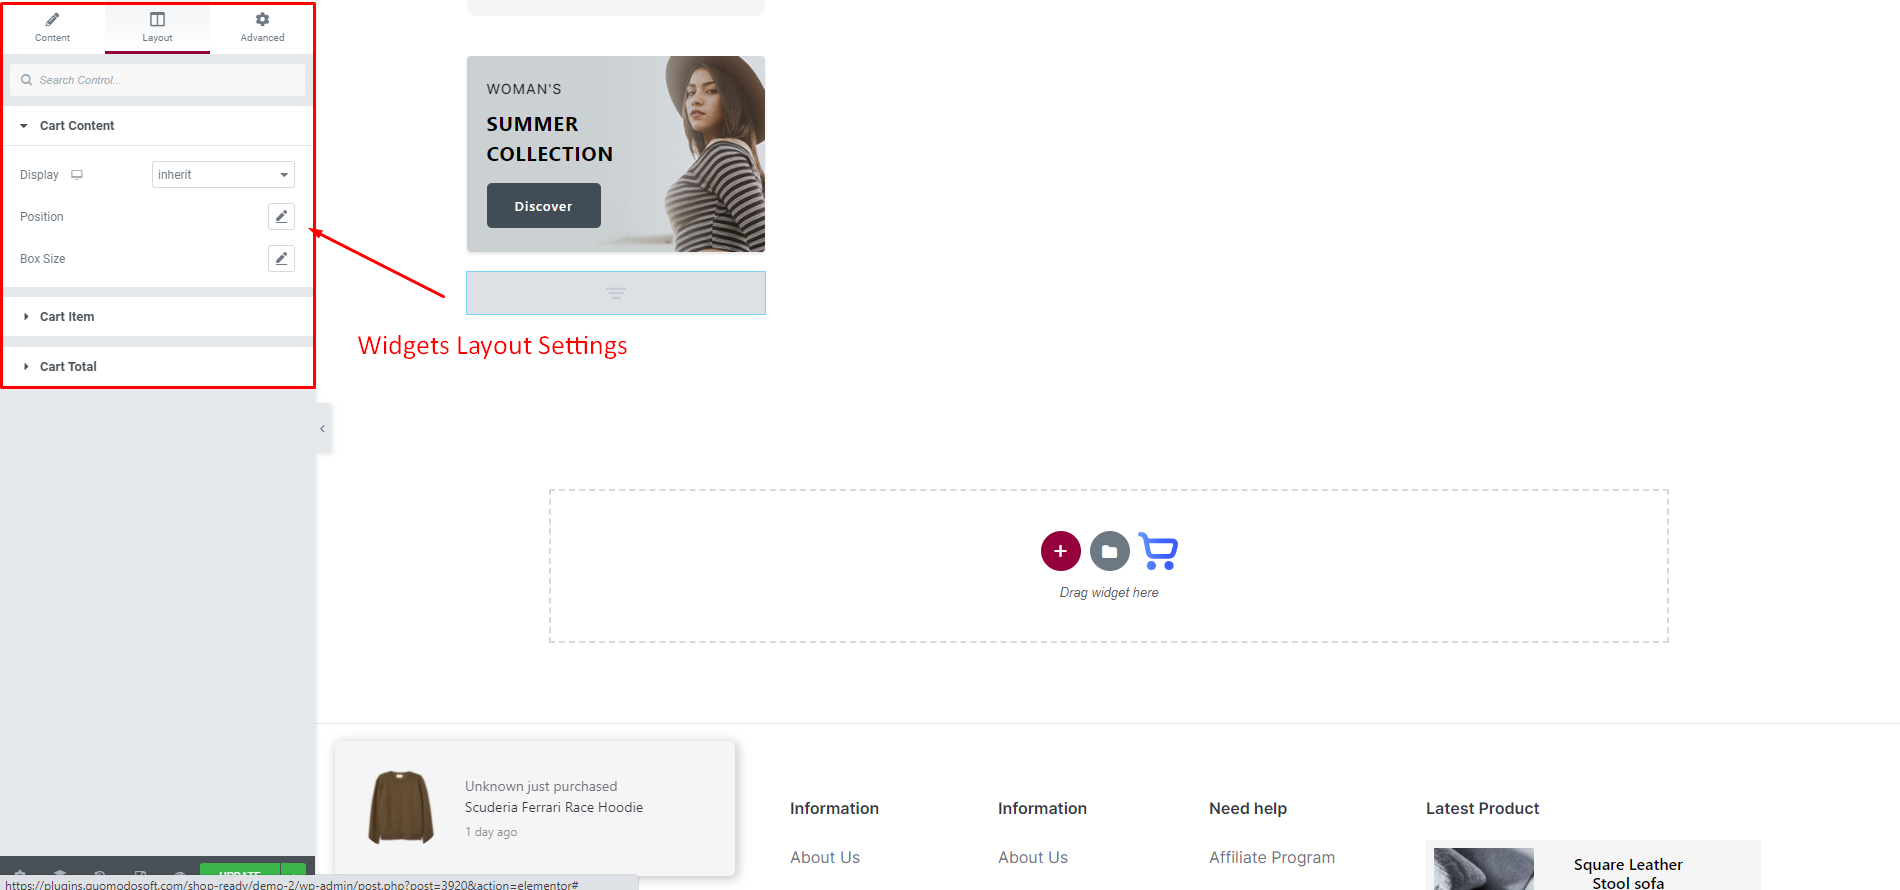Open Position settings edit pencil

point(281,216)
